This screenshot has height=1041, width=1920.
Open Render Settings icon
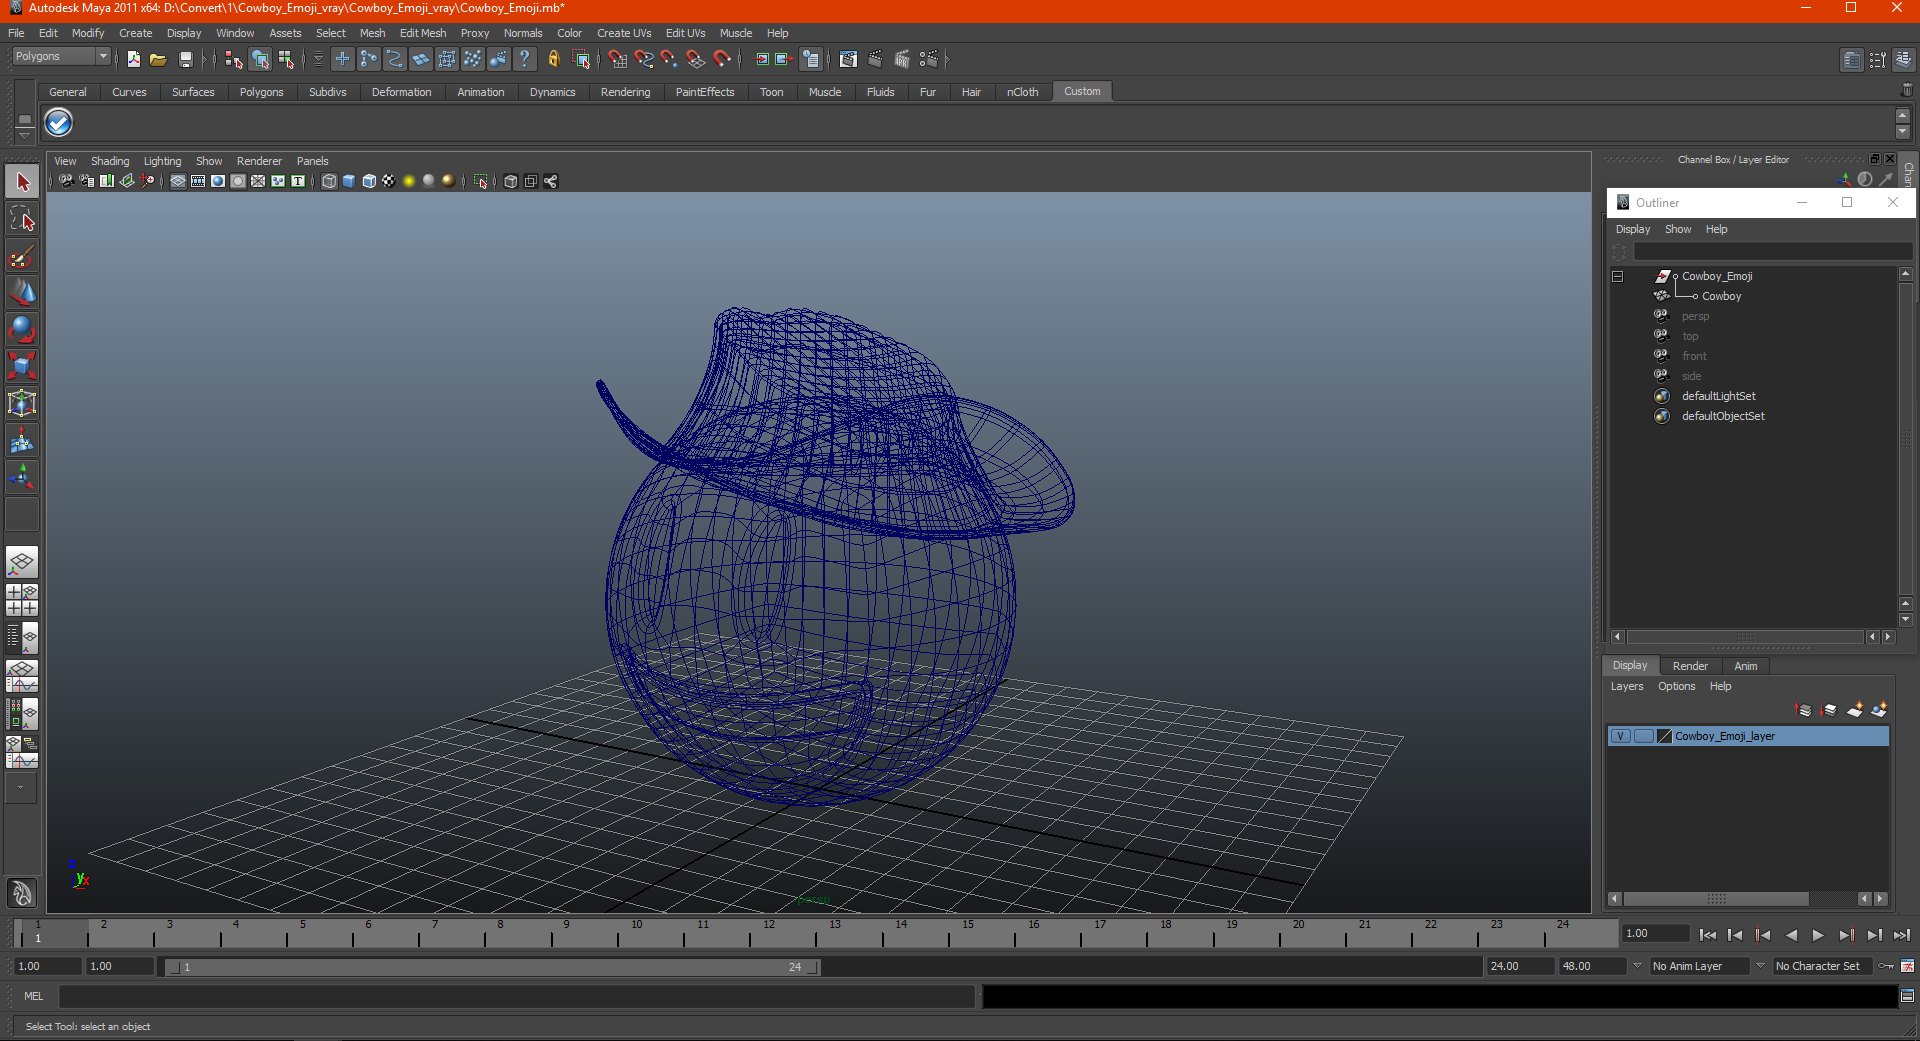tap(929, 60)
